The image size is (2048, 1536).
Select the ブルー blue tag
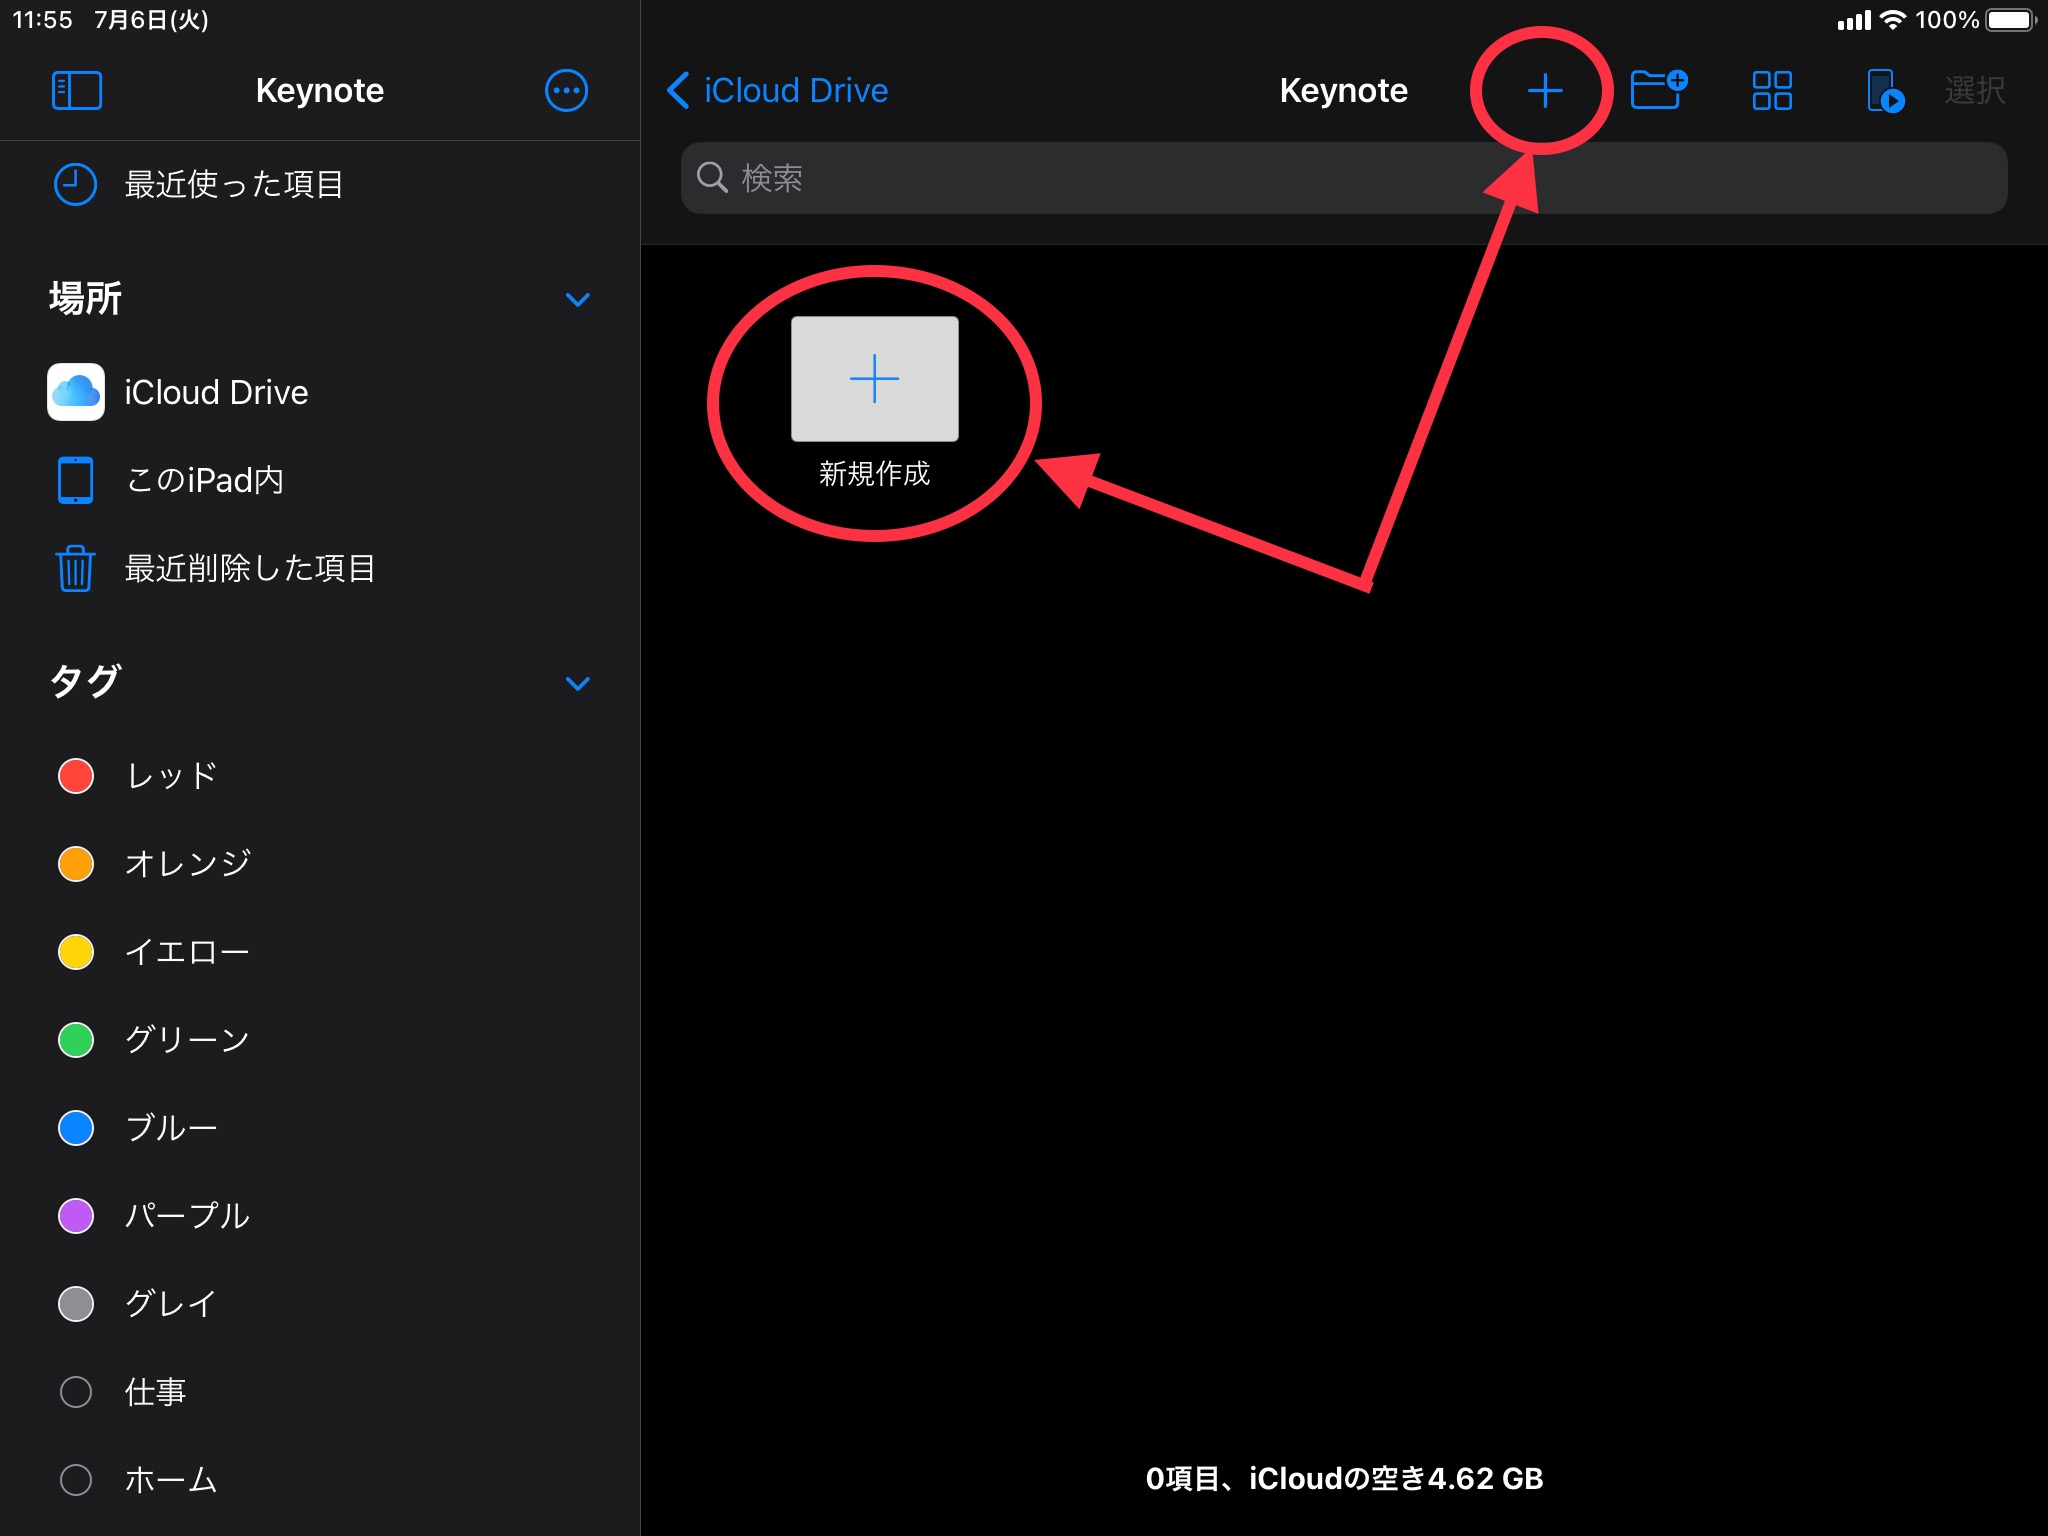320,1128
